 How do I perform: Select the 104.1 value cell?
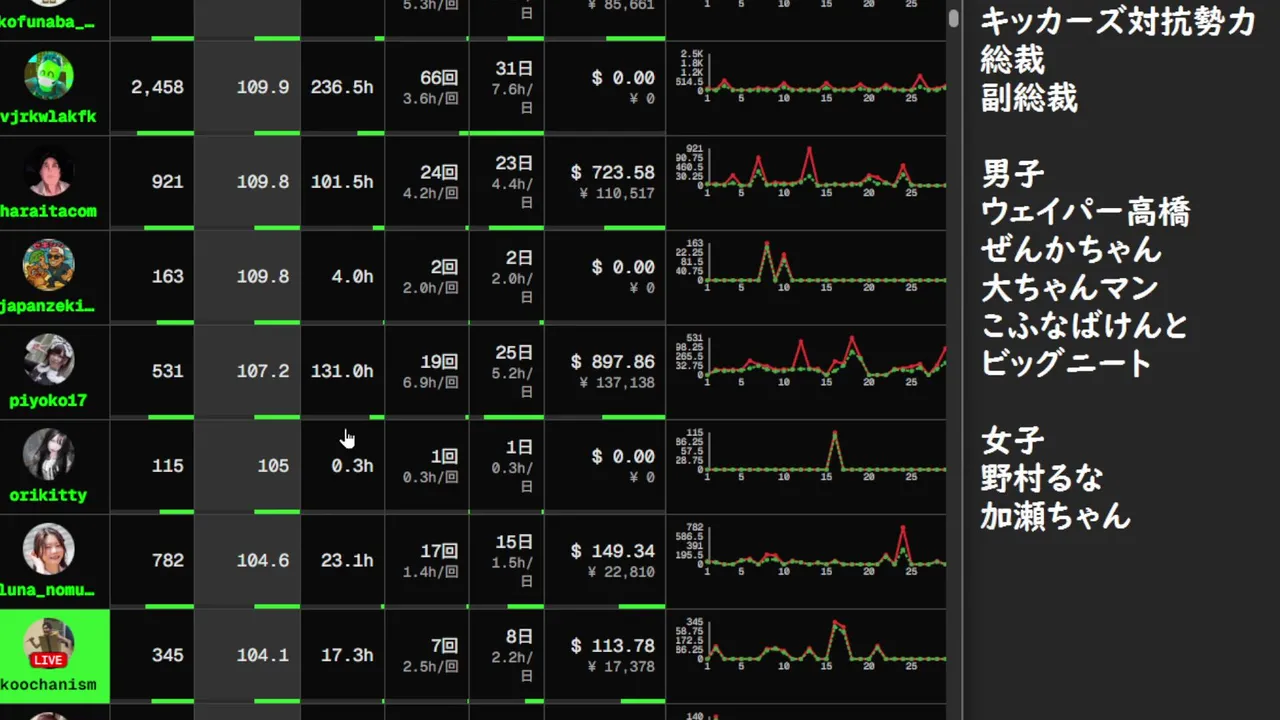pyautogui.click(x=247, y=655)
